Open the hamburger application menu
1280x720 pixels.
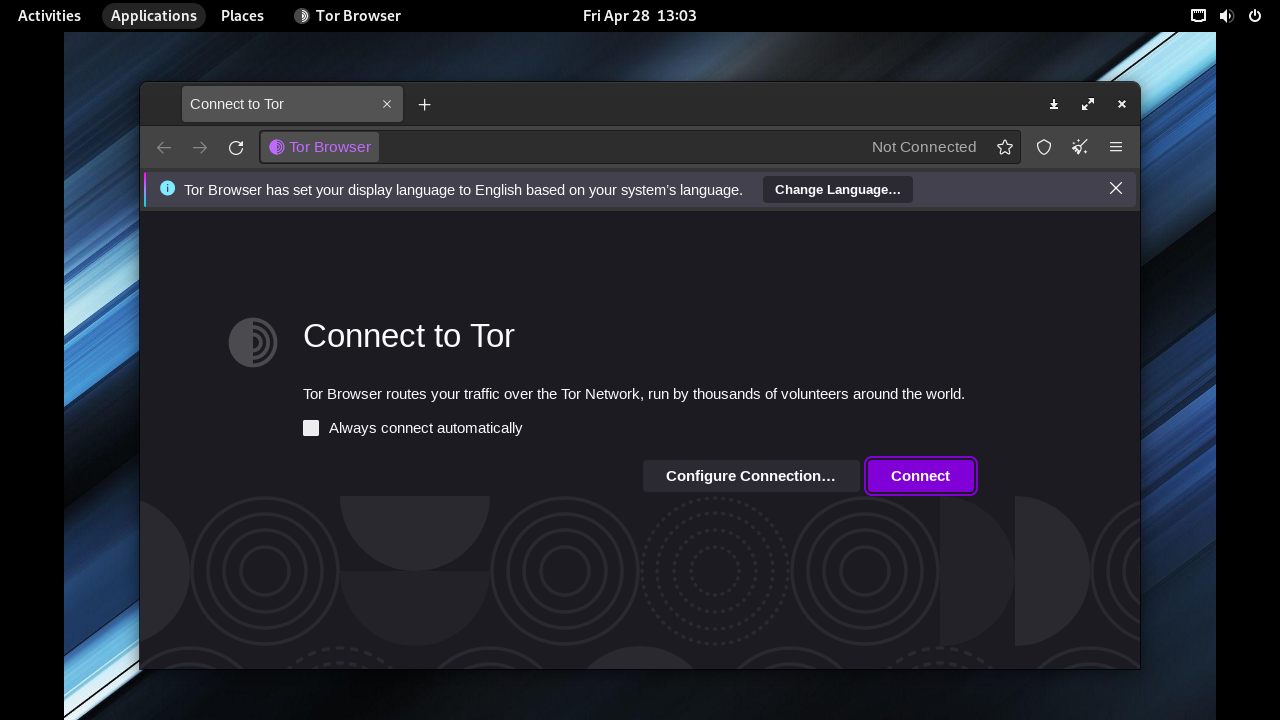point(1116,148)
